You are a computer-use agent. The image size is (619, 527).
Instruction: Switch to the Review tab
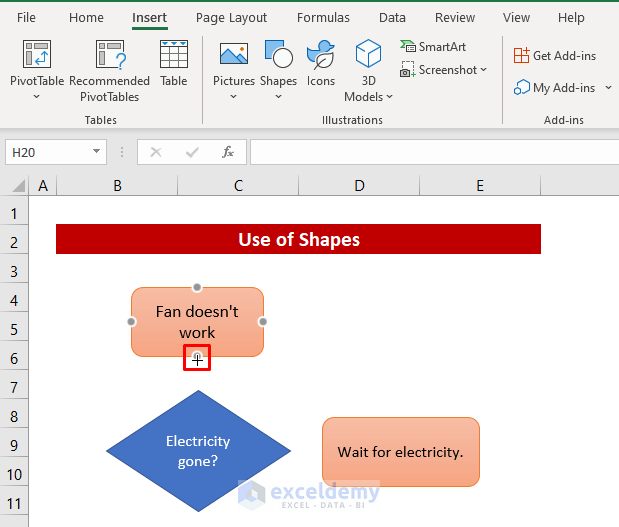click(455, 18)
